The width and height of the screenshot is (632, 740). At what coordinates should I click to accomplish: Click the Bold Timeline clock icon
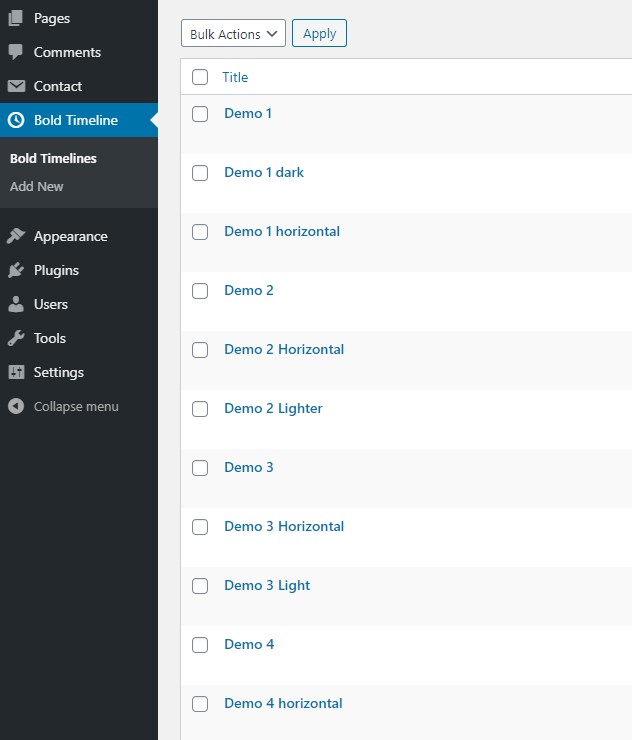click(16, 120)
